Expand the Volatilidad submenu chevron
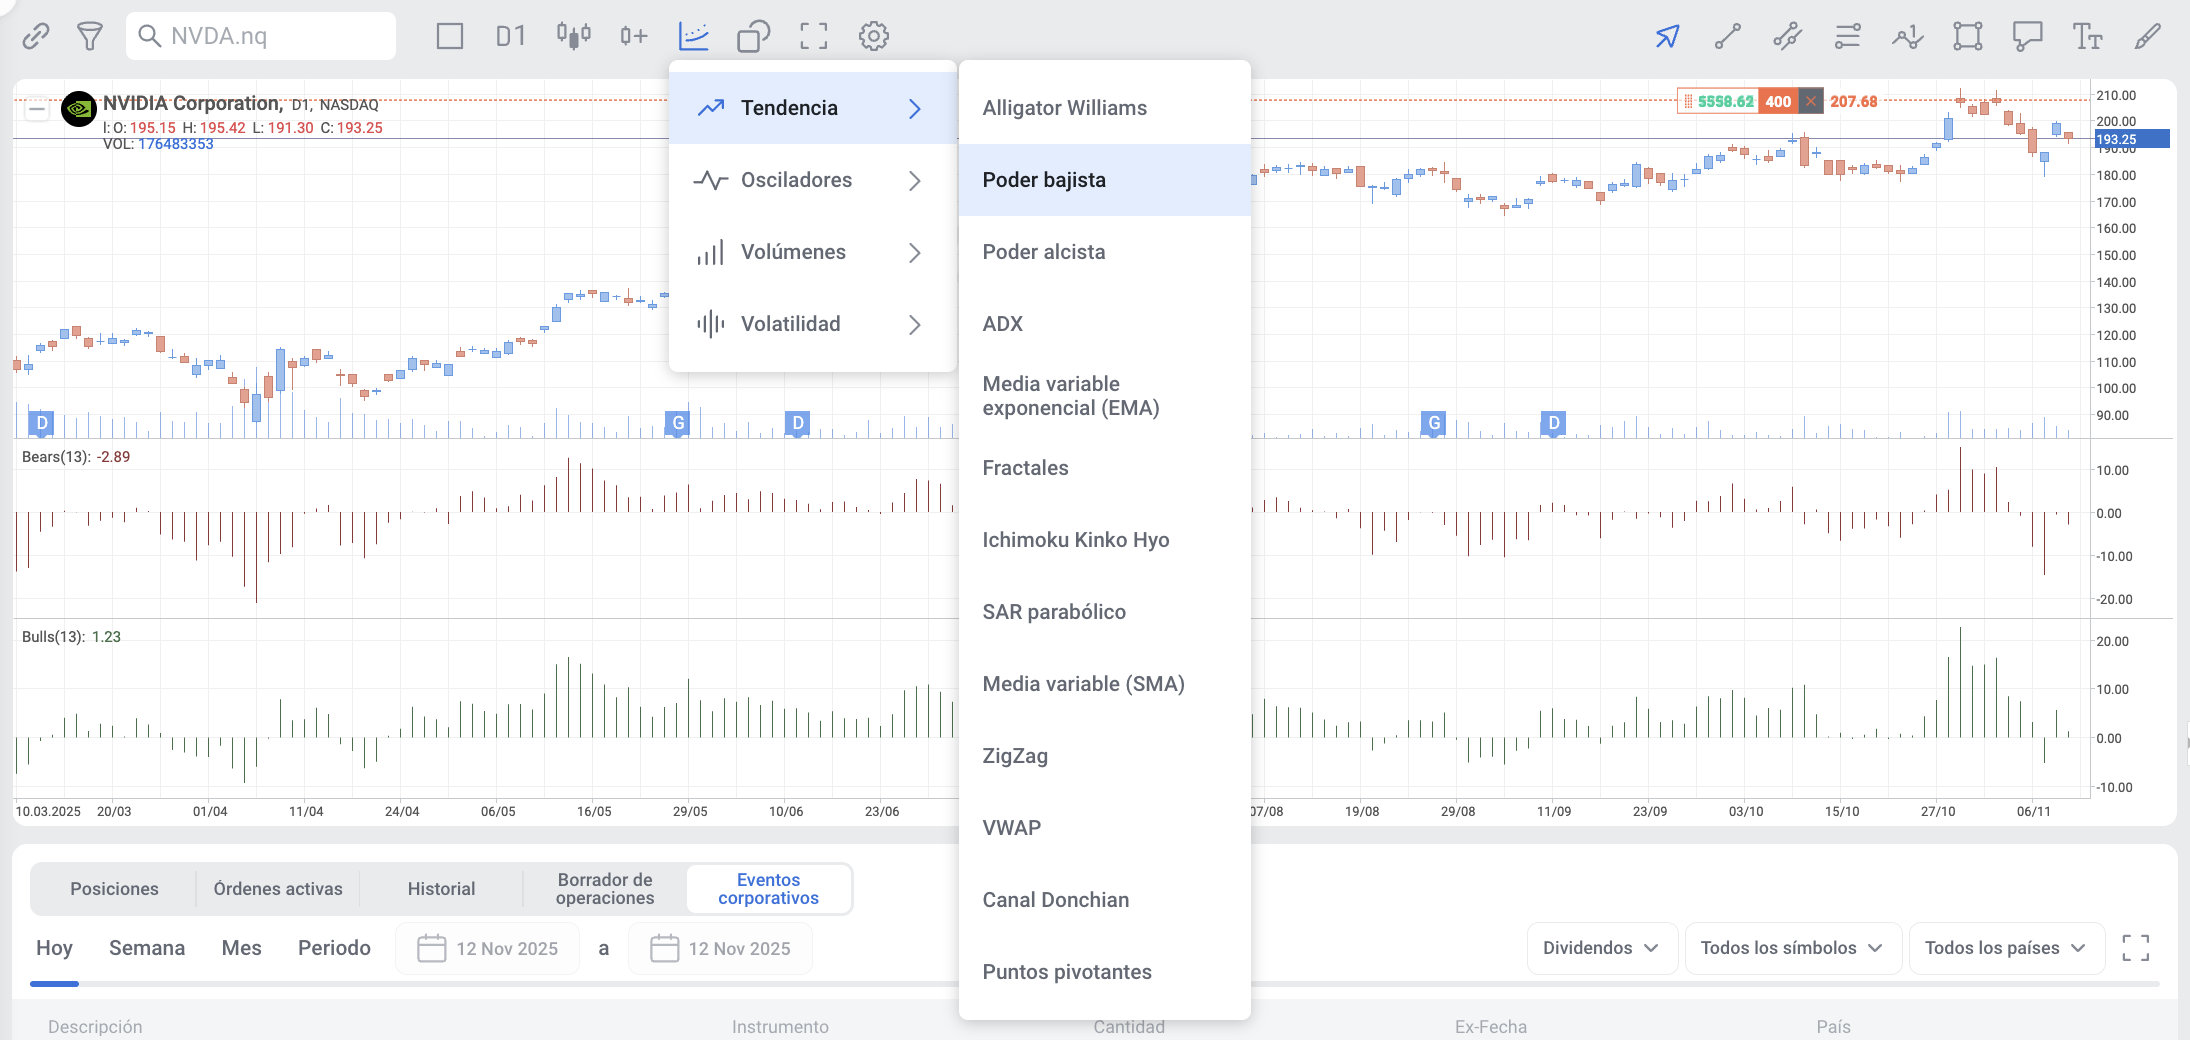This screenshot has width=2190, height=1040. (x=914, y=324)
